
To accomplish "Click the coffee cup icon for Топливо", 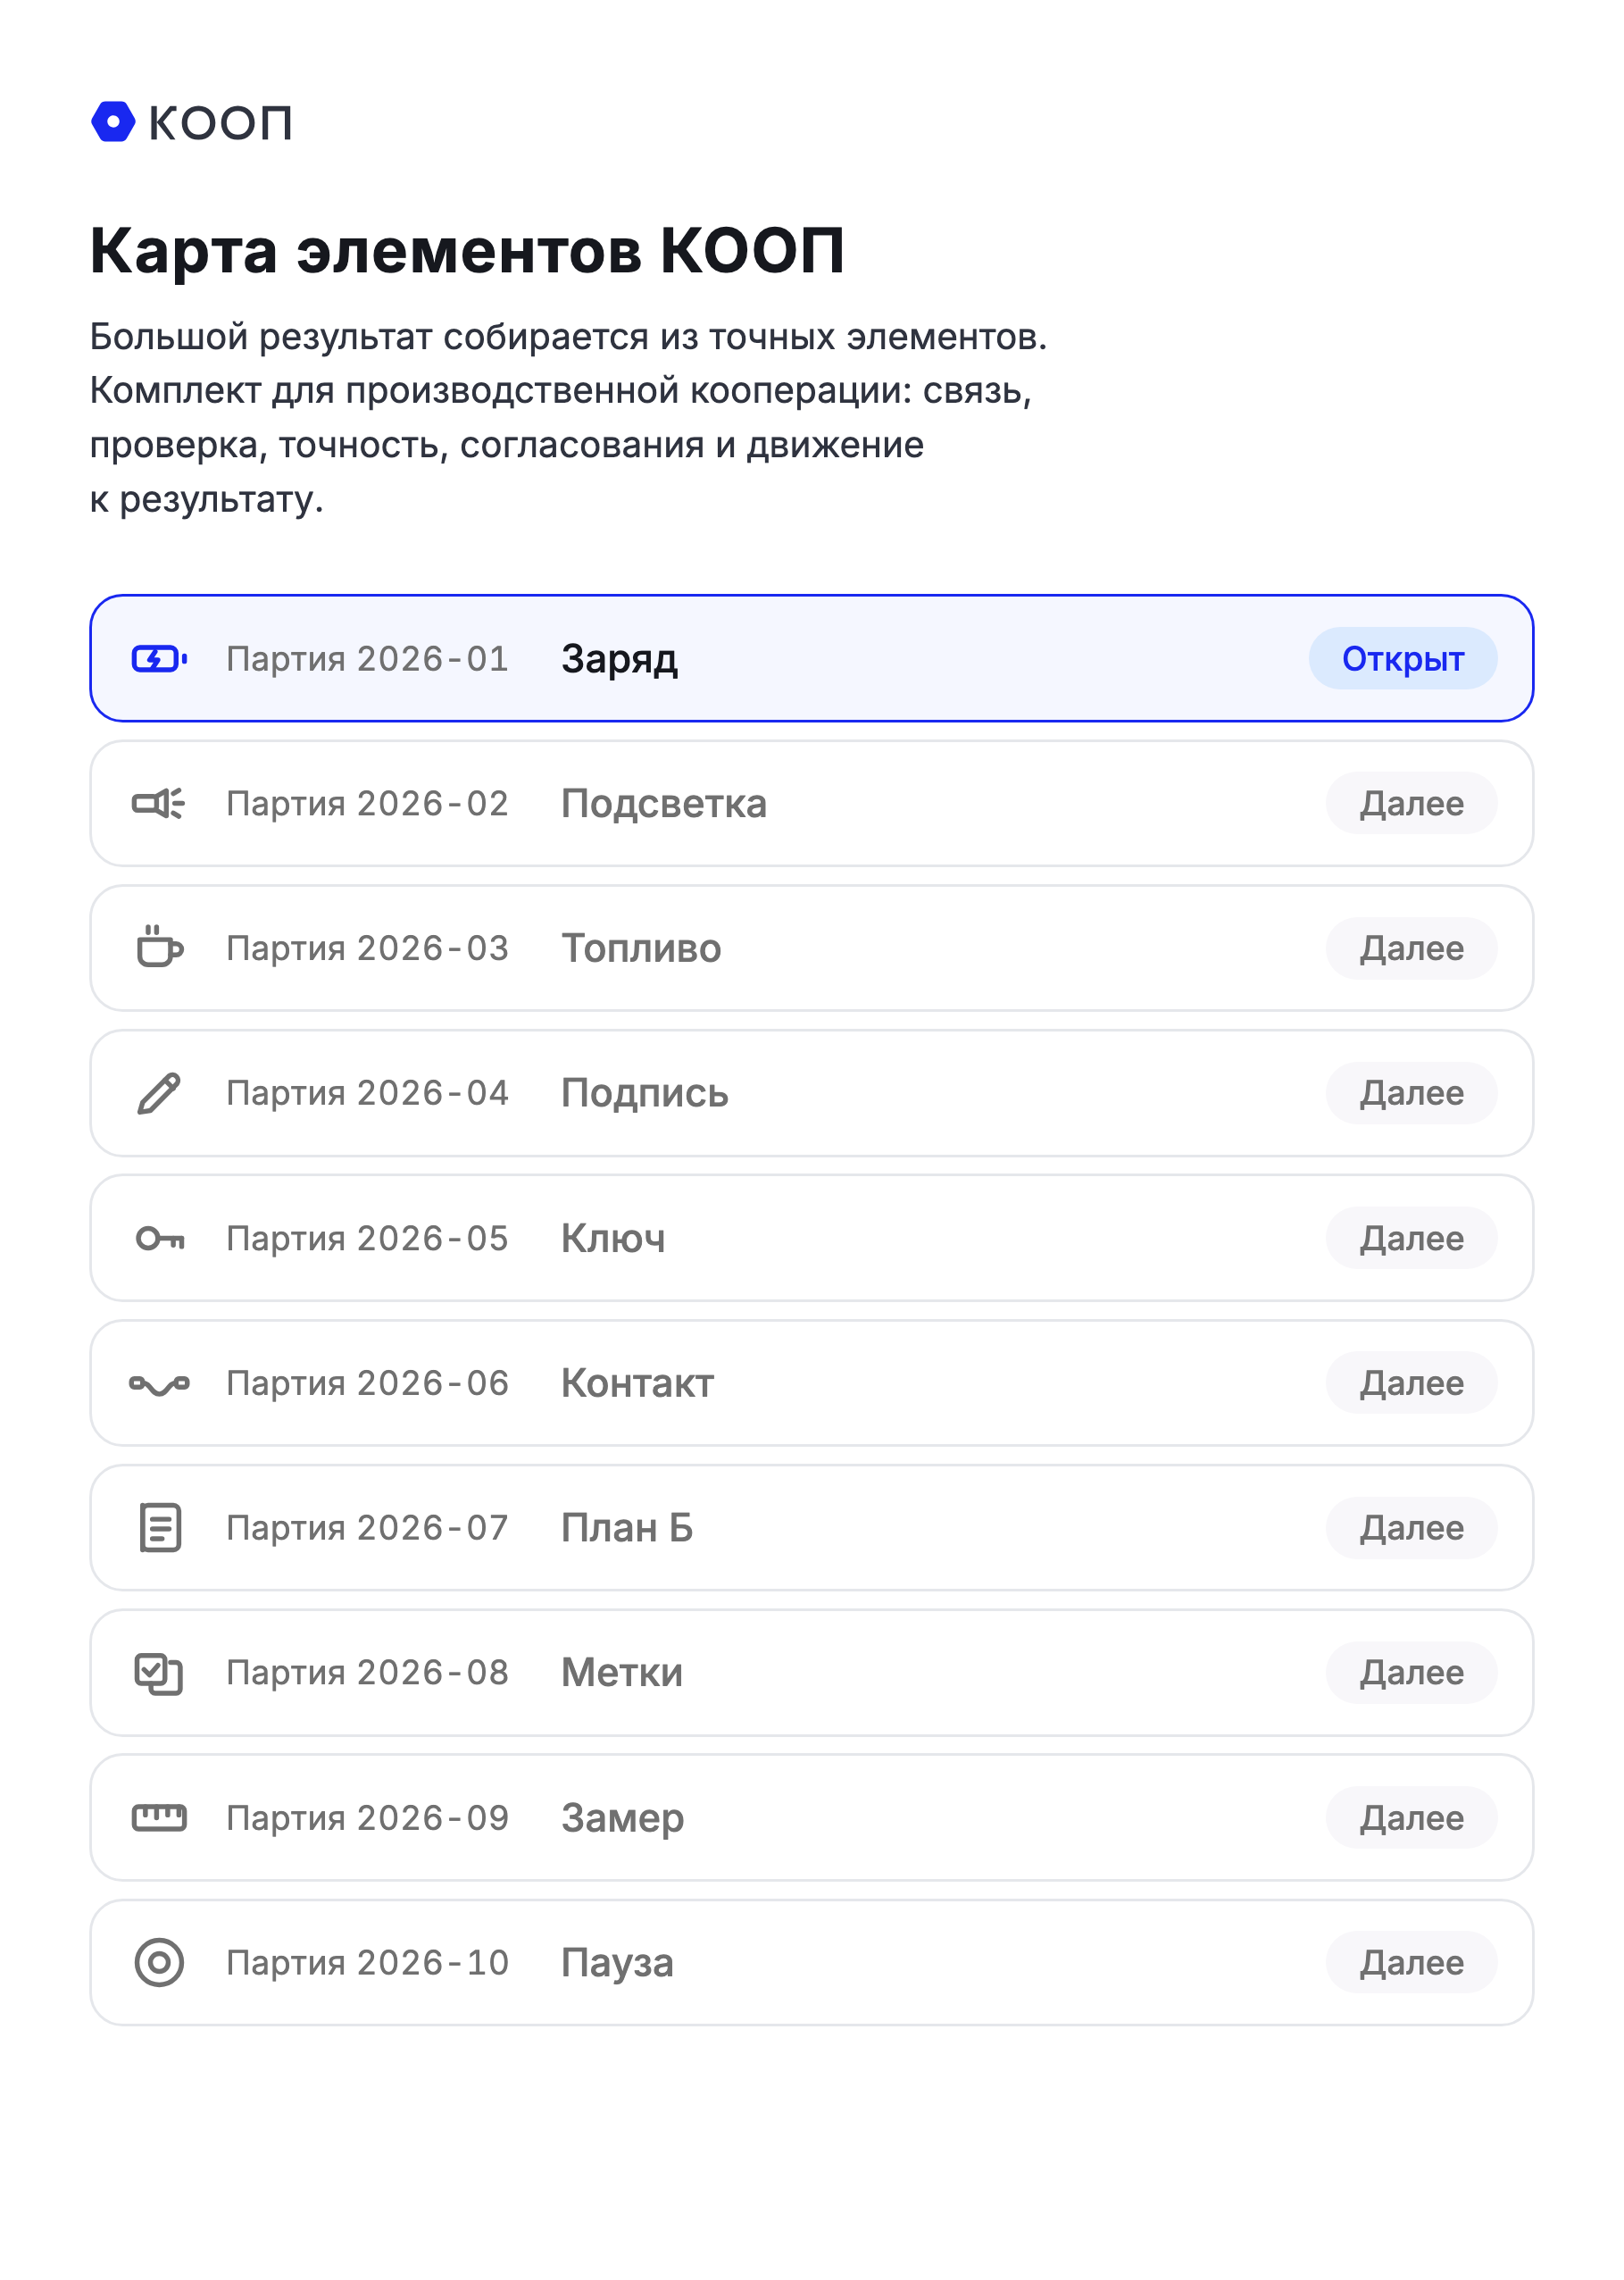I will 159,947.
